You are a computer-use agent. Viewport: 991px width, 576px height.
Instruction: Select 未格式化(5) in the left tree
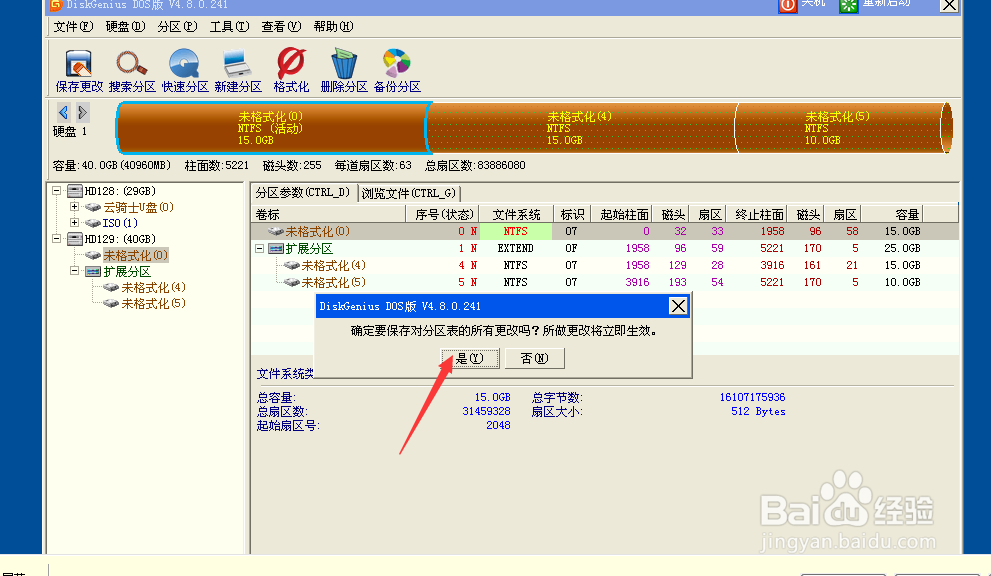click(154, 303)
